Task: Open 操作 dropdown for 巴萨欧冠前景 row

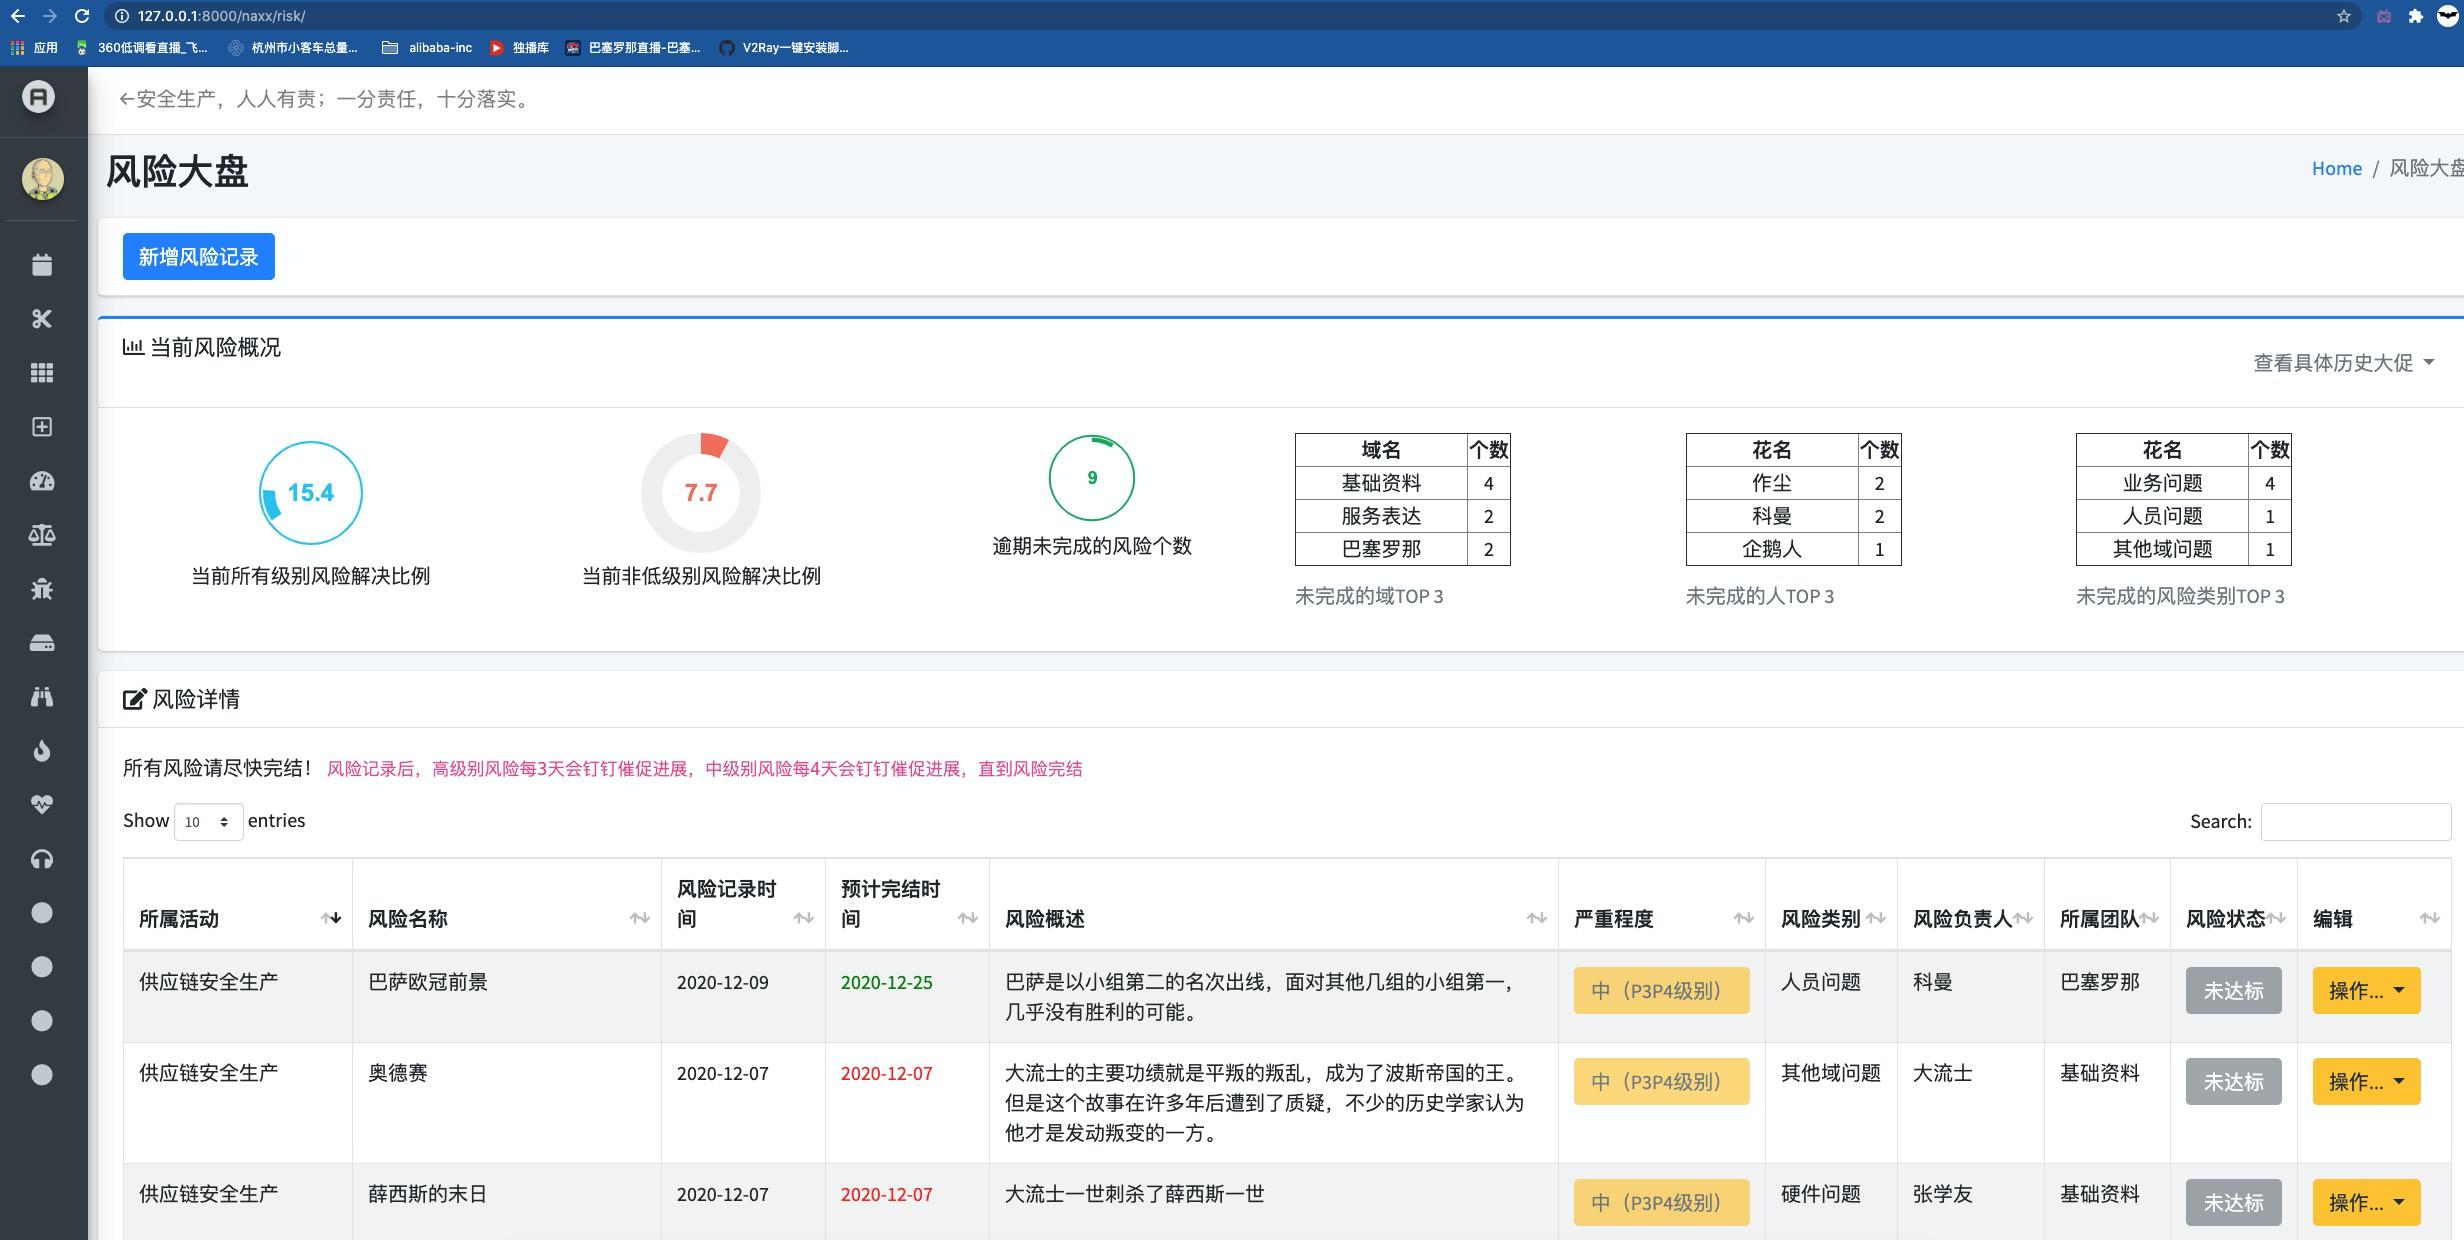Action: (x=2366, y=991)
